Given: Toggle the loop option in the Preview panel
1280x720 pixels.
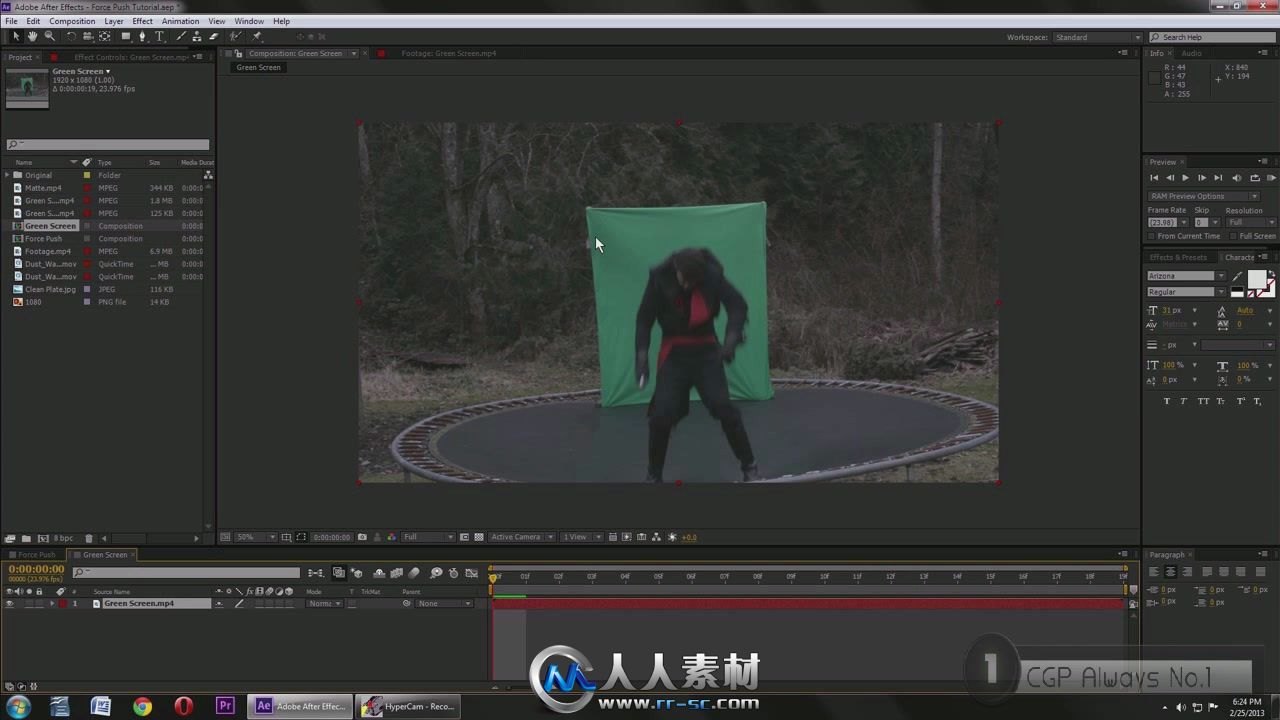Looking at the screenshot, I should [1255, 178].
